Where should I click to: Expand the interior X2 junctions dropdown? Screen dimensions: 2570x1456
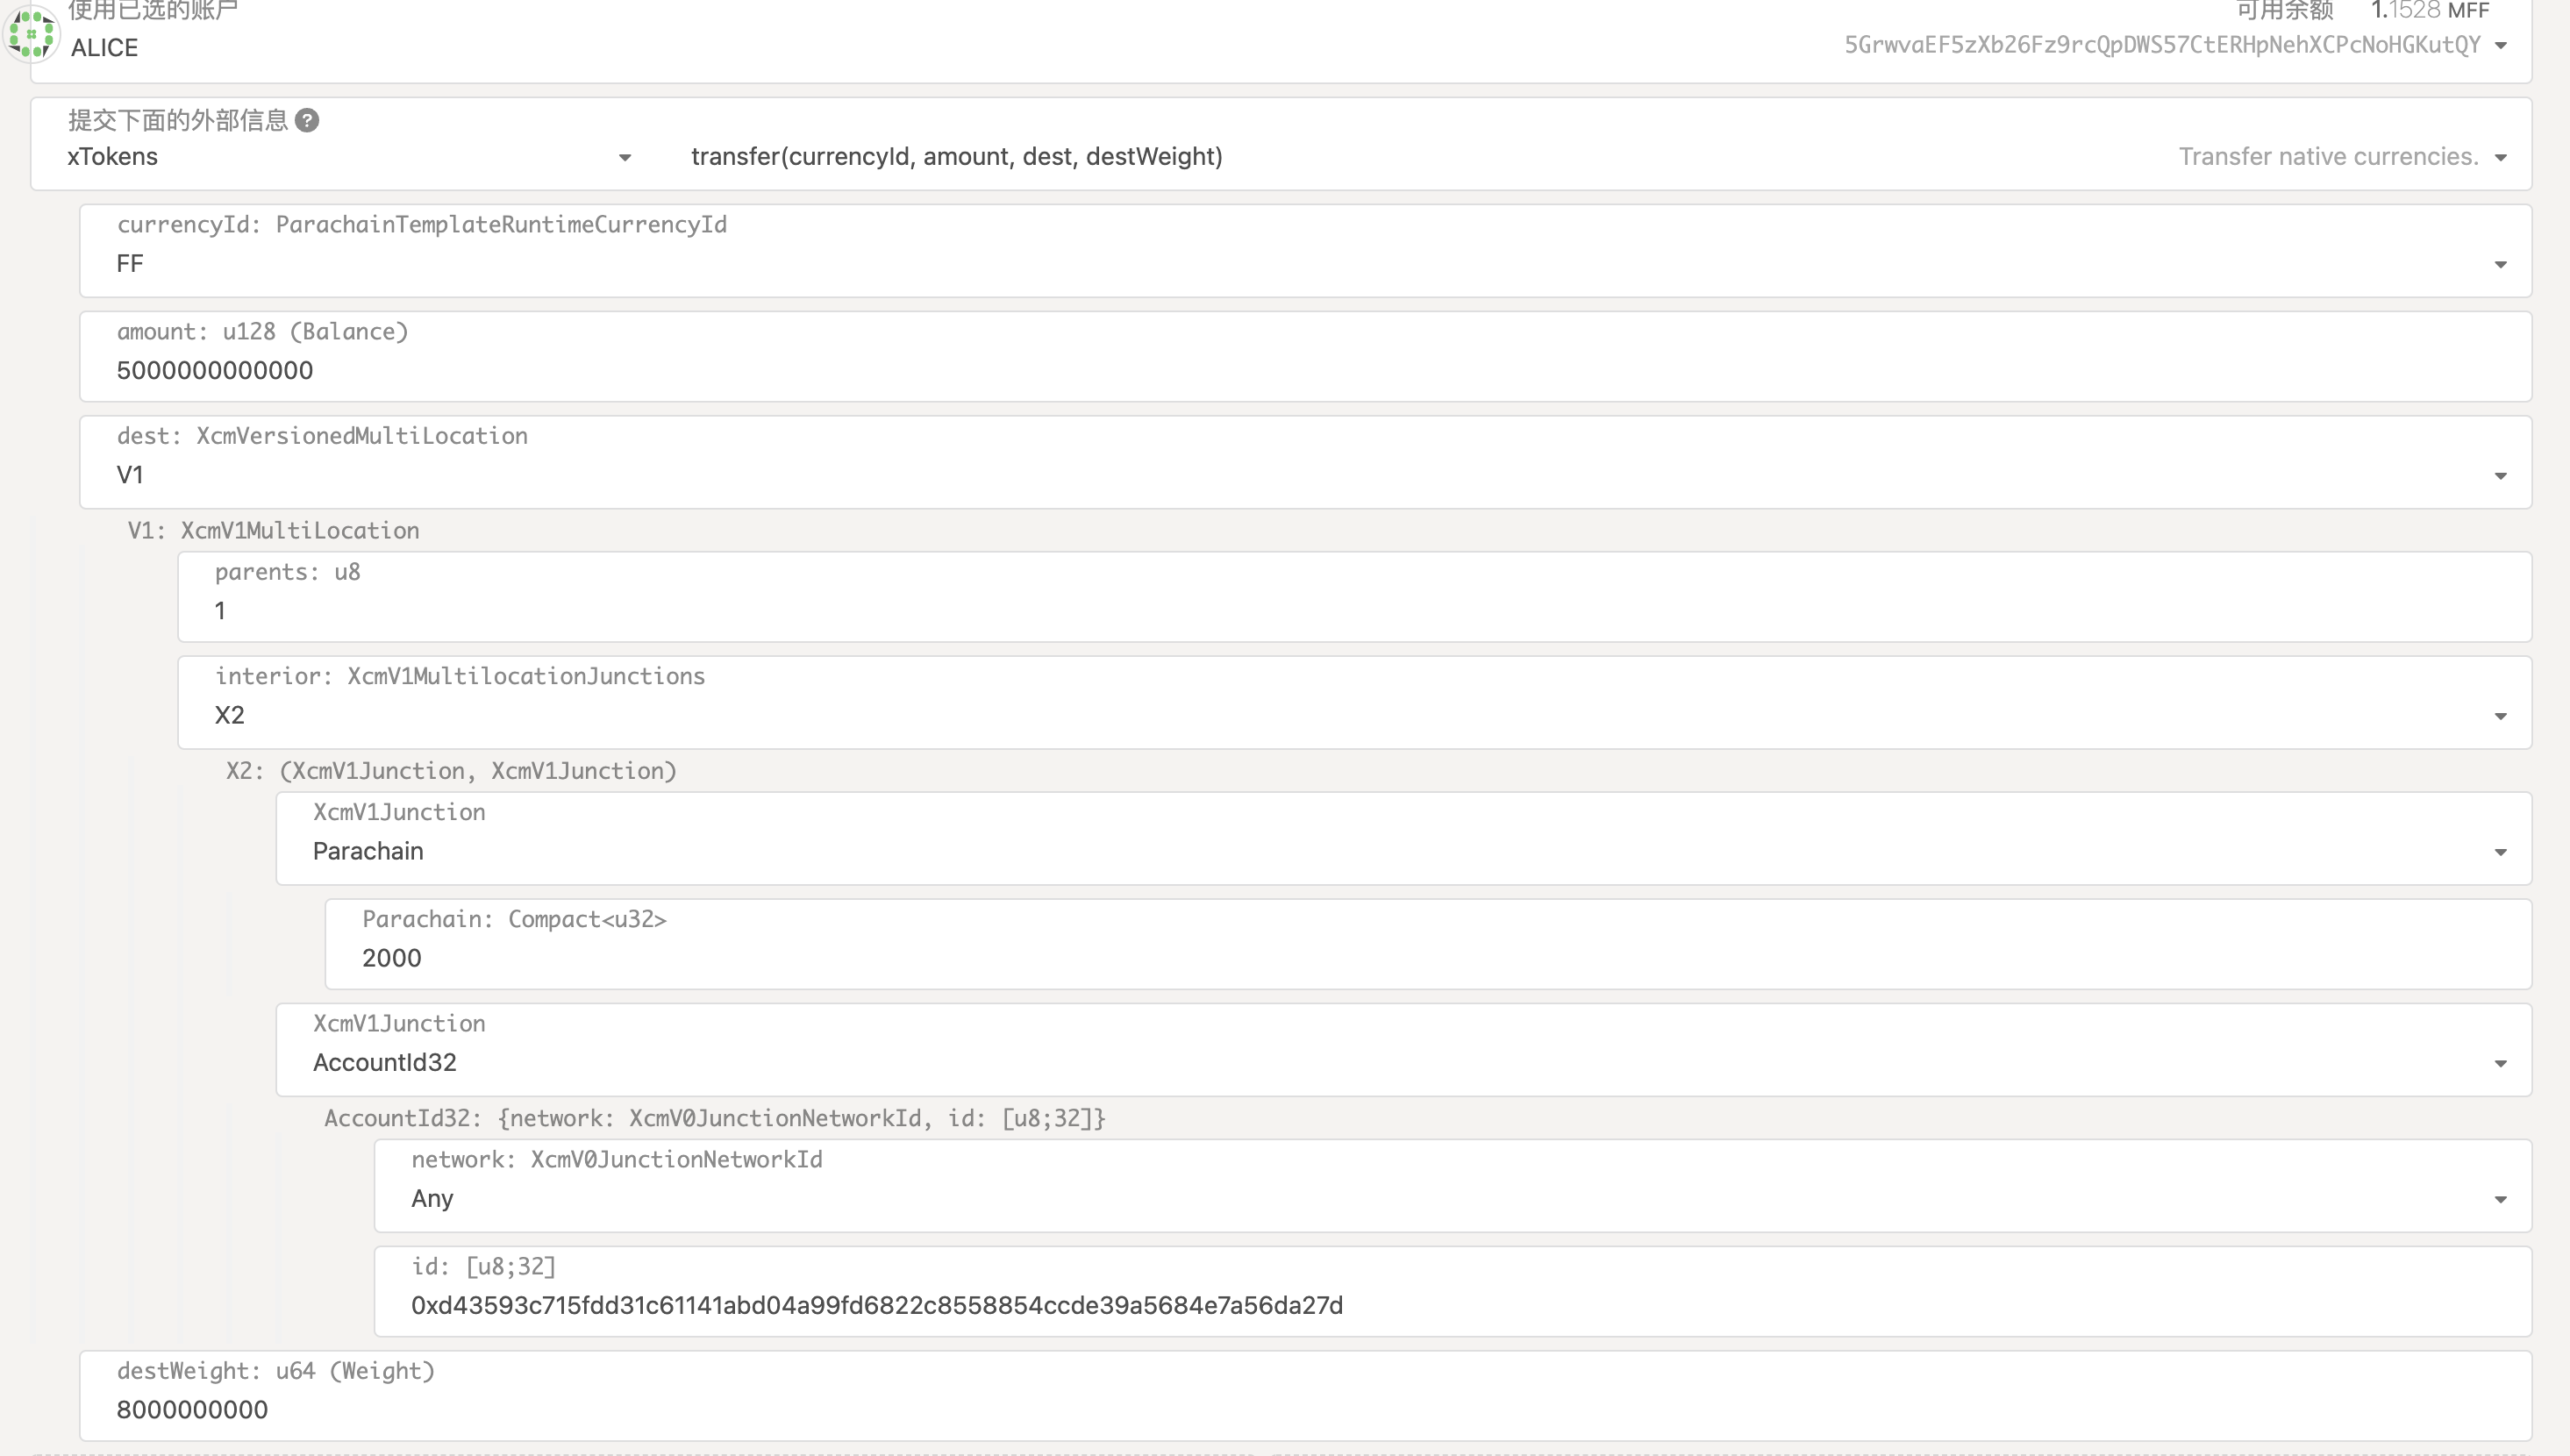tap(2500, 716)
